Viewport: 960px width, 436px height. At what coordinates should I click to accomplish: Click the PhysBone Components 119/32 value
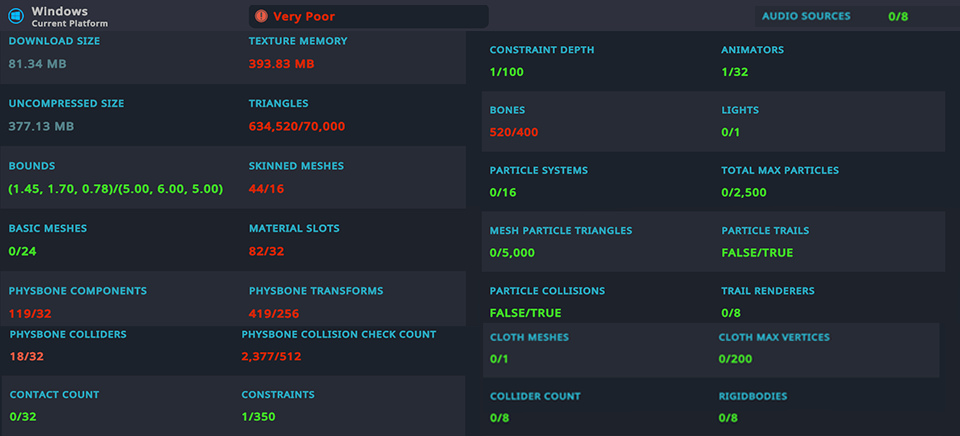click(30, 314)
